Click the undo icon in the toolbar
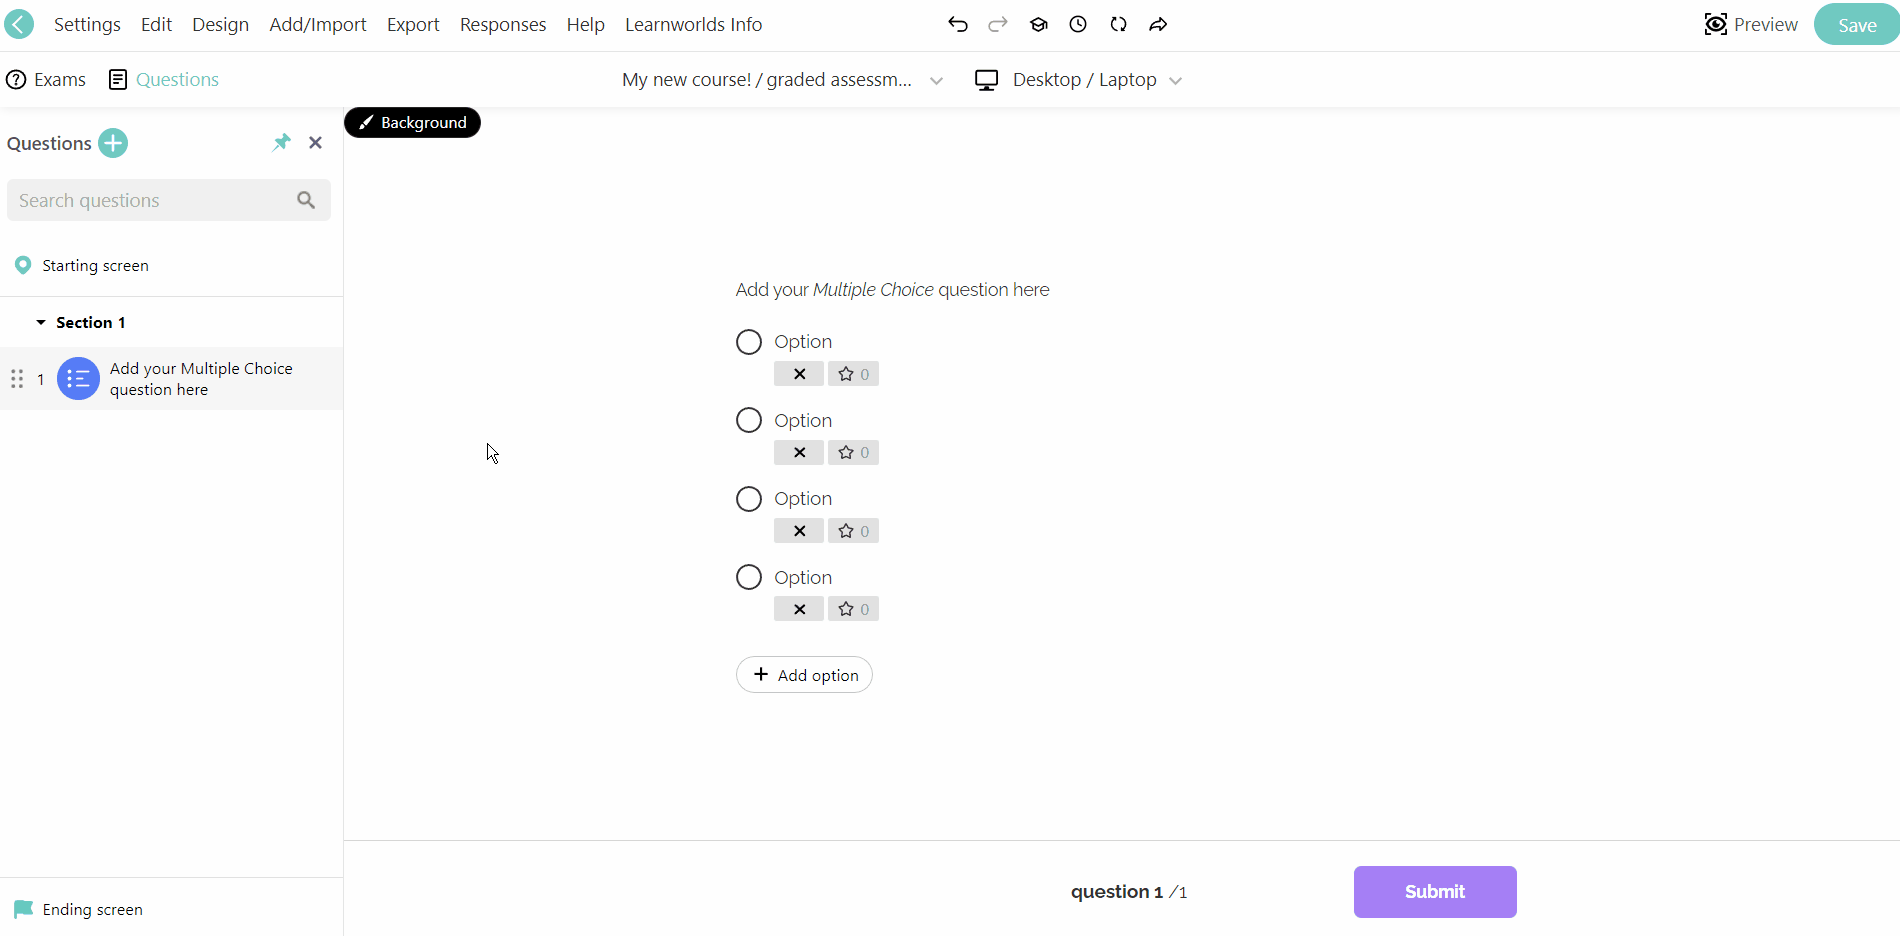 [957, 24]
